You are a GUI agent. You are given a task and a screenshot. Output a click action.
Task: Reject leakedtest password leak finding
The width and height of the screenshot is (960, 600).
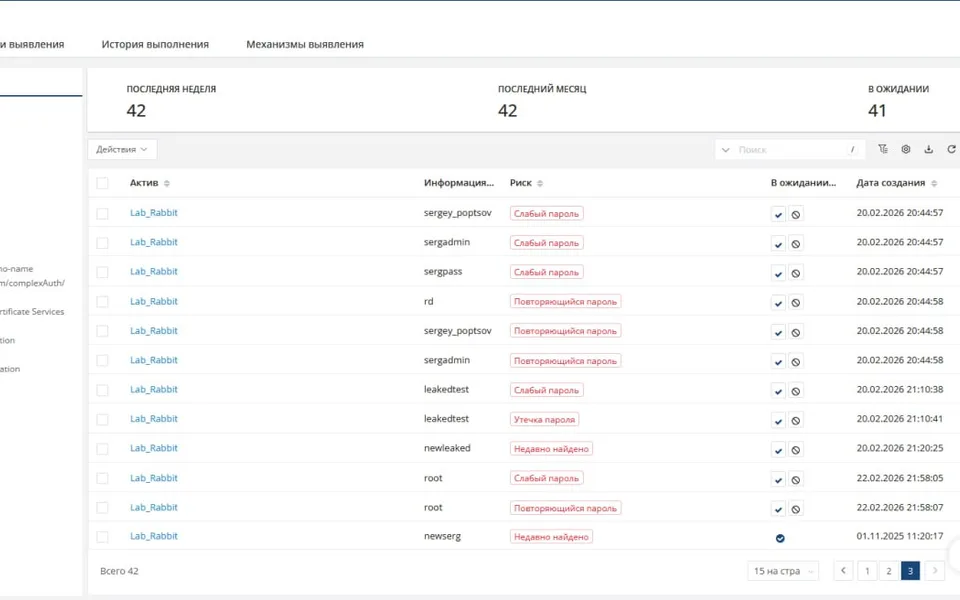coord(795,421)
